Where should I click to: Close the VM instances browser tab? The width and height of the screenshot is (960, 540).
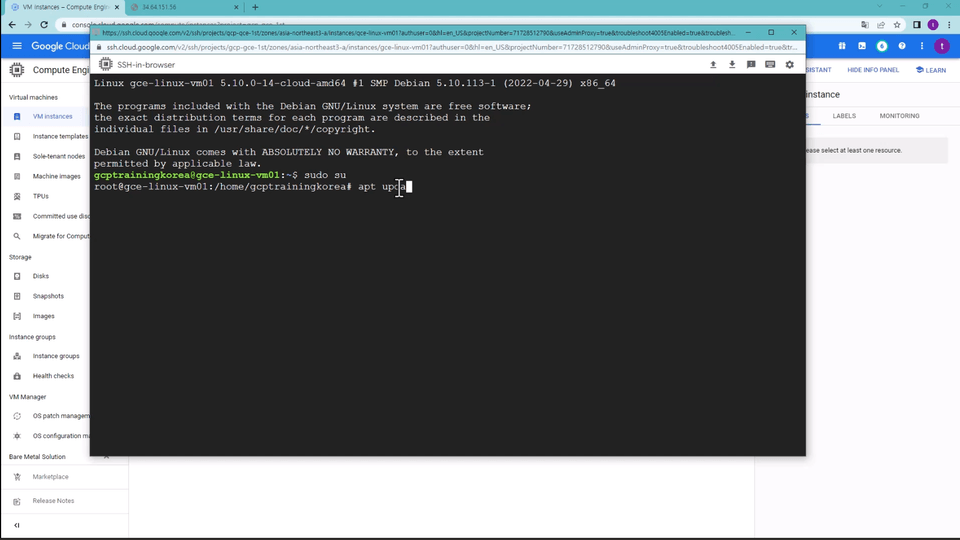(117, 7)
